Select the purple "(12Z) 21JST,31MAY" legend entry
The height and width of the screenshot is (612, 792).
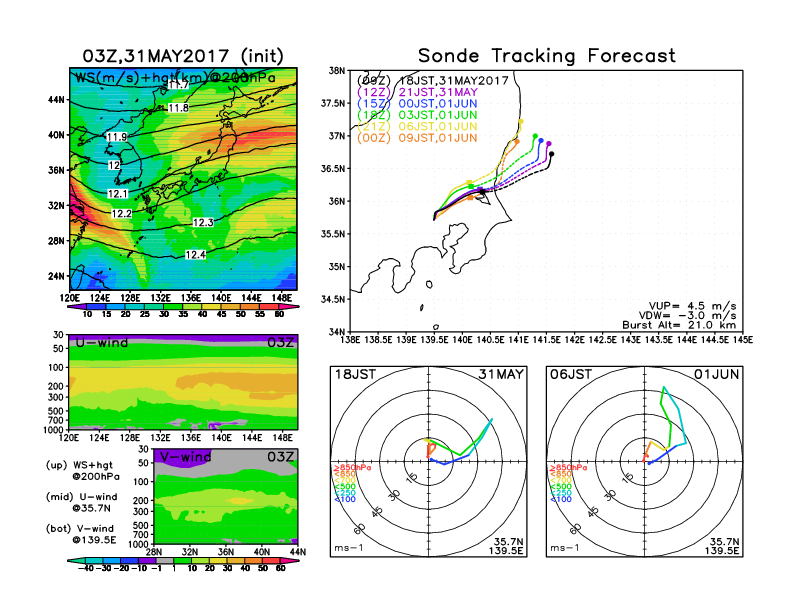(x=417, y=92)
